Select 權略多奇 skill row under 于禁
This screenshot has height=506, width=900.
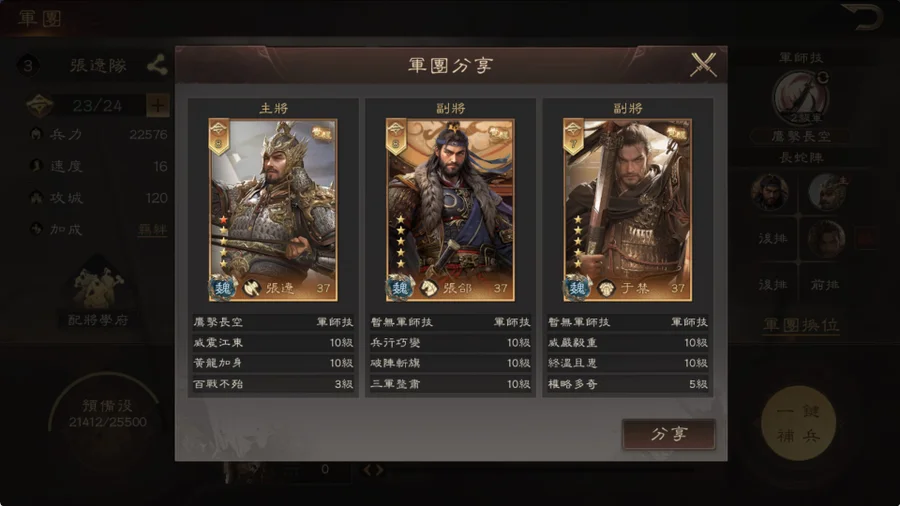tap(628, 384)
